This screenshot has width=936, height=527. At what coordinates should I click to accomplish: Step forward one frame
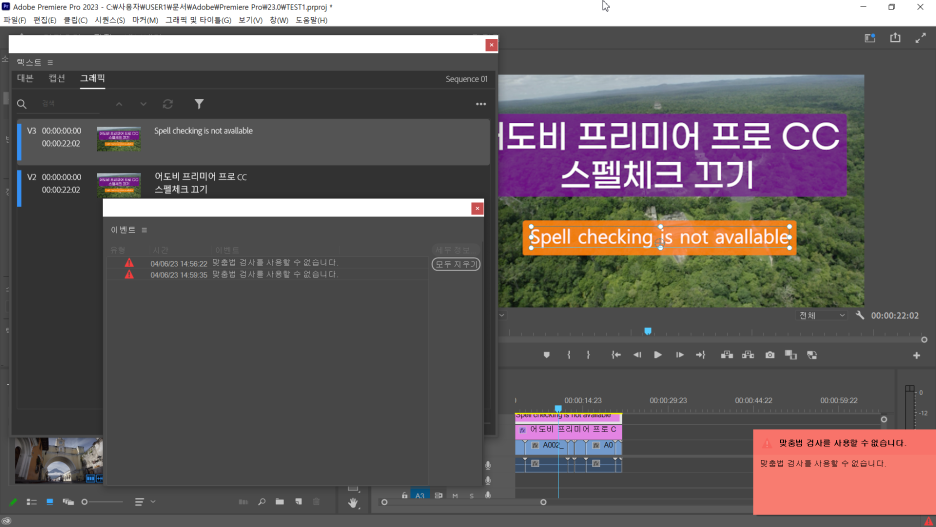point(679,355)
